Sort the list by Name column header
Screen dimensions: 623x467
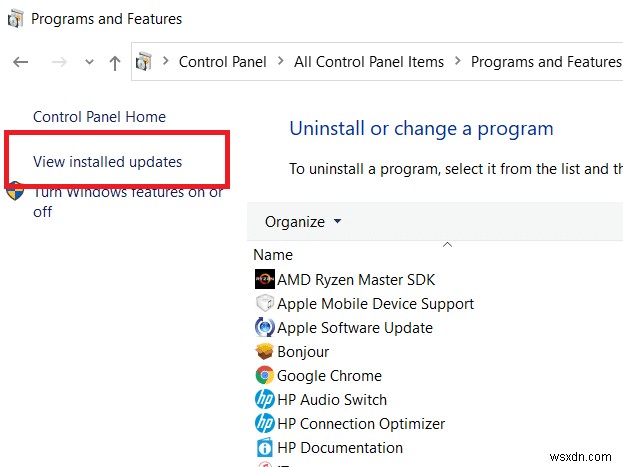273,255
